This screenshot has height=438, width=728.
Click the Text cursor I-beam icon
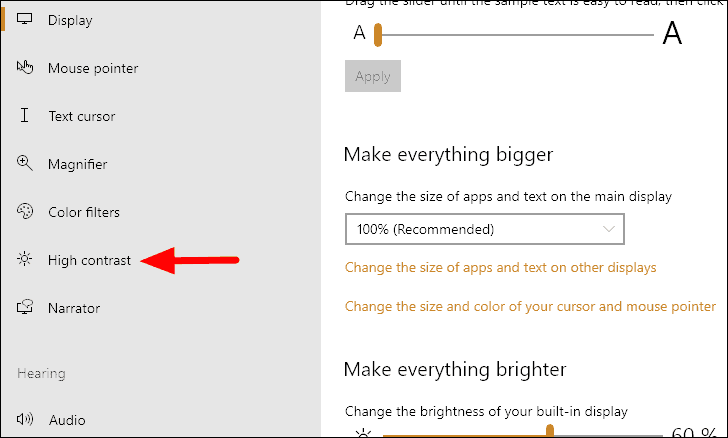[25, 116]
